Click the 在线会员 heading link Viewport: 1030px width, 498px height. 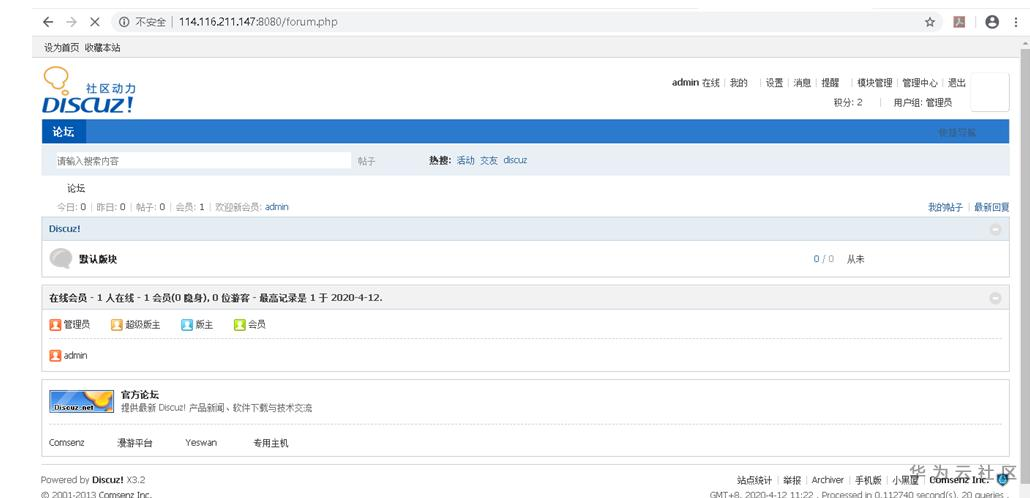point(68,298)
